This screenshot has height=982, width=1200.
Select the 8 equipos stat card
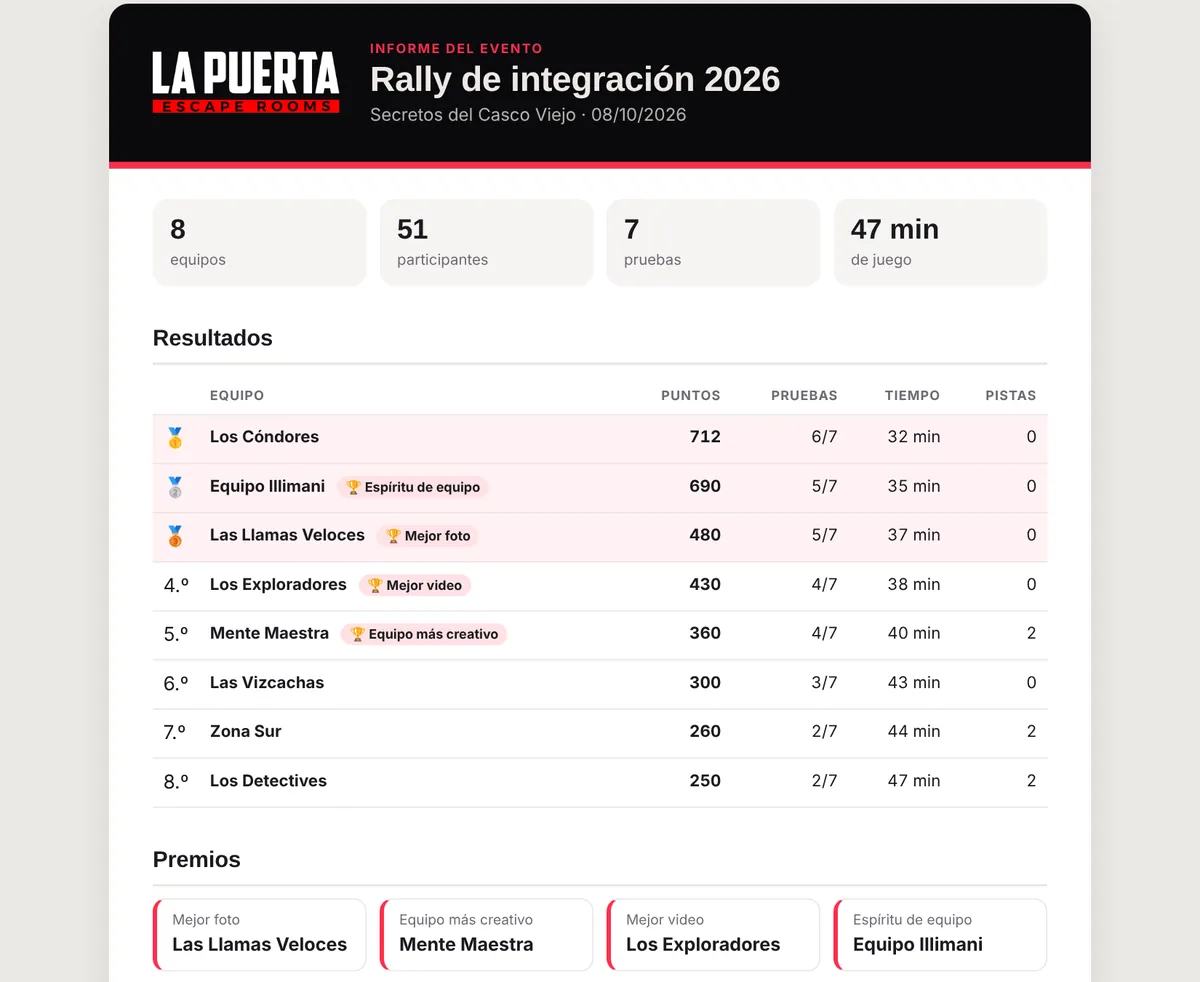click(x=260, y=242)
